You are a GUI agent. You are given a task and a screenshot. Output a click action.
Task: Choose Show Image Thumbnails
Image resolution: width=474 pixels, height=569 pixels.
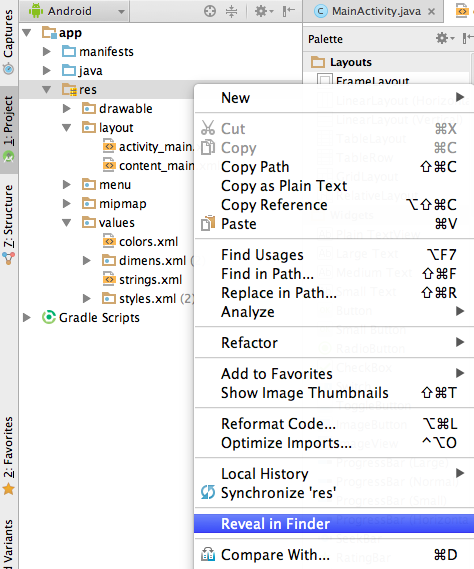point(334,393)
